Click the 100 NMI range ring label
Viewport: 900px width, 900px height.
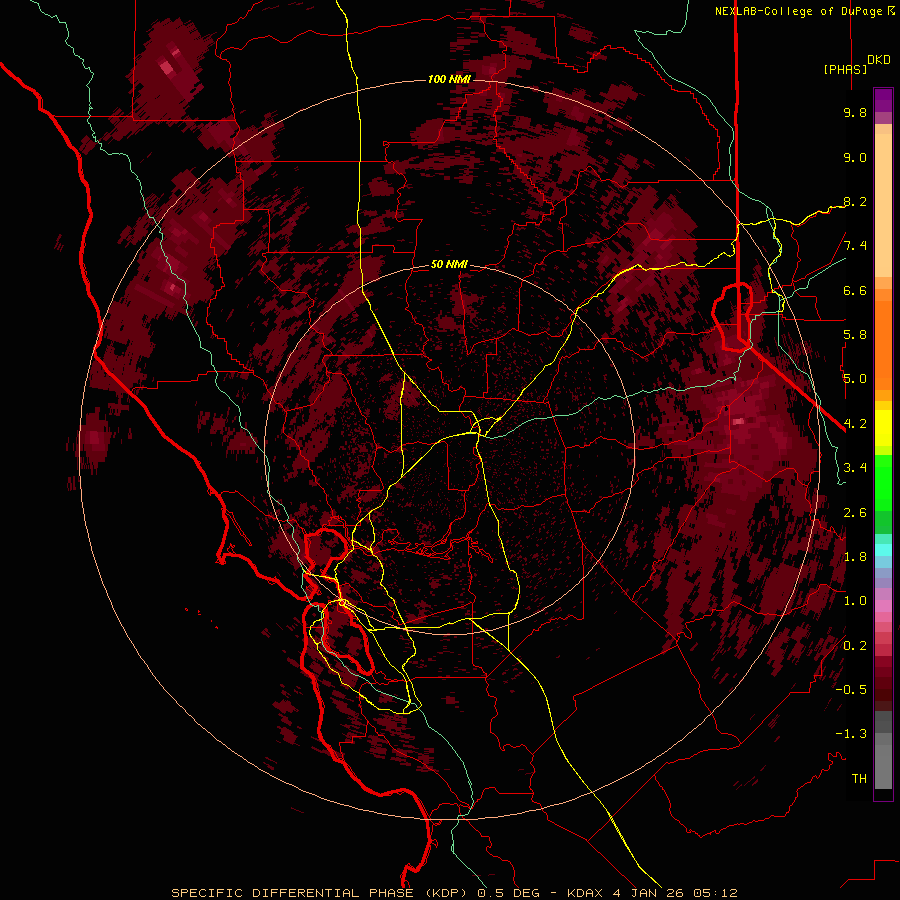(x=449, y=79)
